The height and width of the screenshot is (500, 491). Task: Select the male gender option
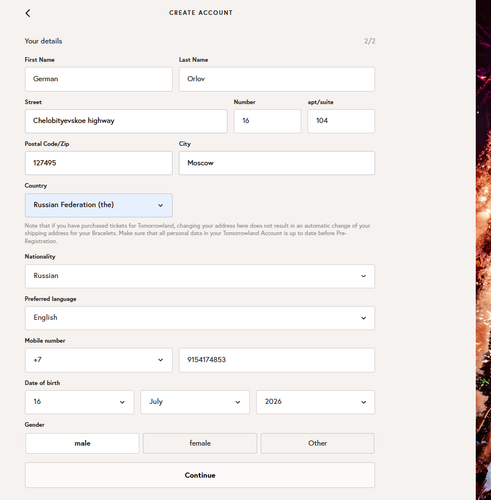(x=82, y=443)
